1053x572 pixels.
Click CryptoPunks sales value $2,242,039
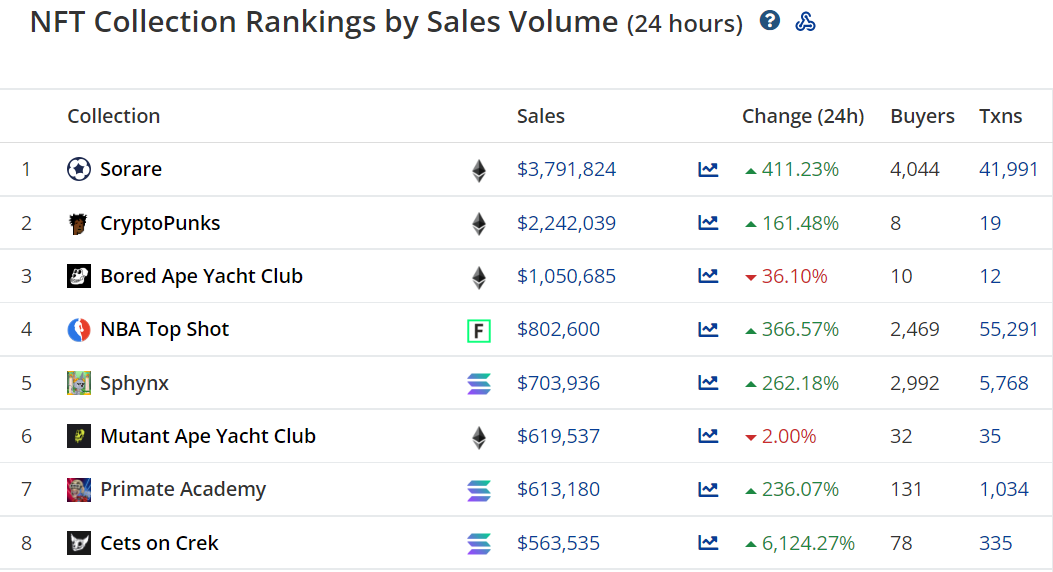point(566,223)
